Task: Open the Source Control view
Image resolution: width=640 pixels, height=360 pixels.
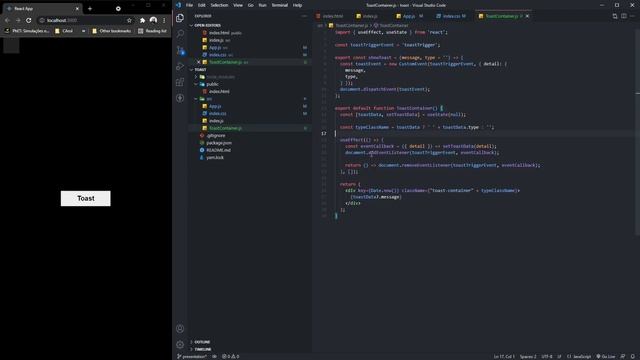Action: (180, 50)
